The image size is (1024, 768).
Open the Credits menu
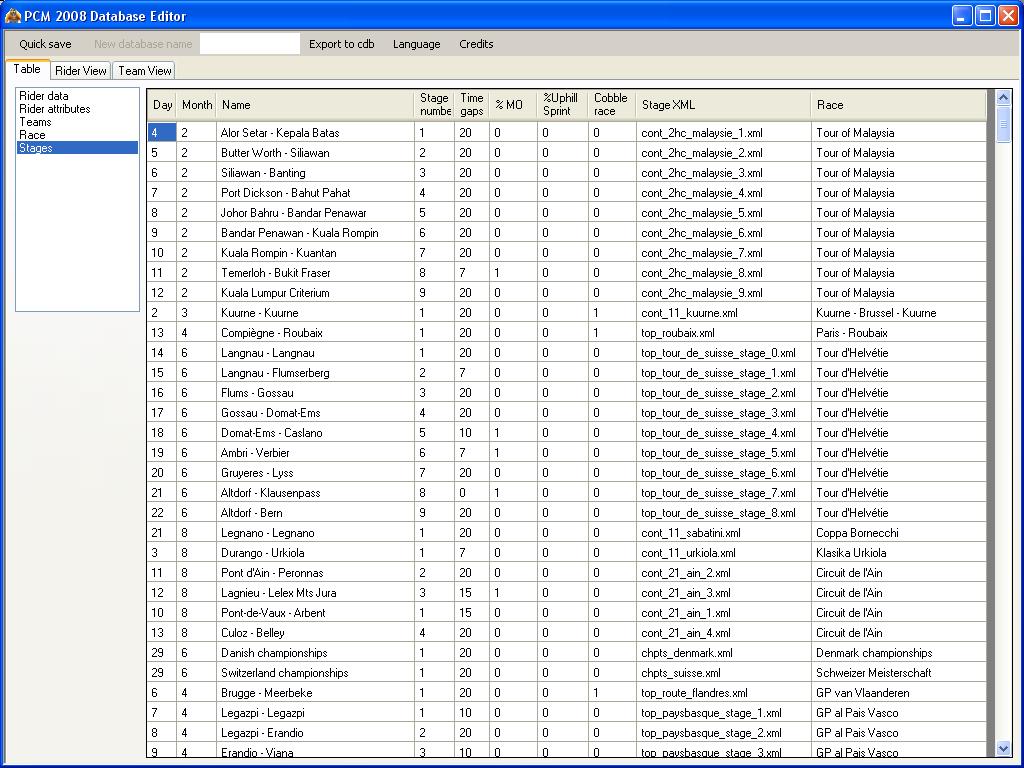pos(476,44)
